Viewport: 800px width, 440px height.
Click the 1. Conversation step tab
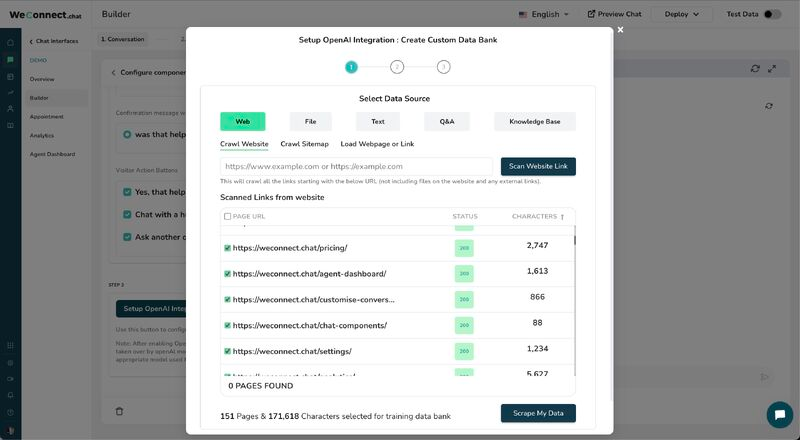[x=122, y=39]
